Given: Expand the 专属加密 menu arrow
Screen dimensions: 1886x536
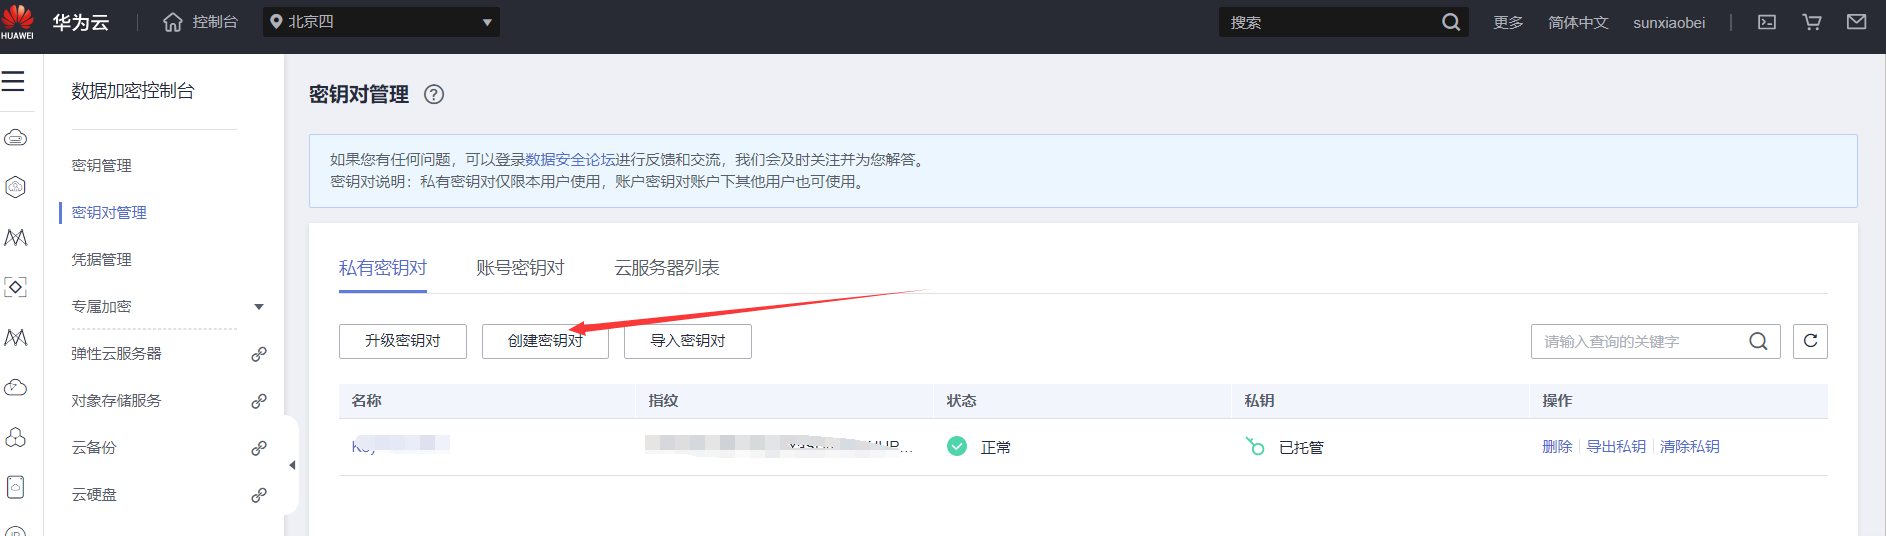Looking at the screenshot, I should [x=259, y=307].
